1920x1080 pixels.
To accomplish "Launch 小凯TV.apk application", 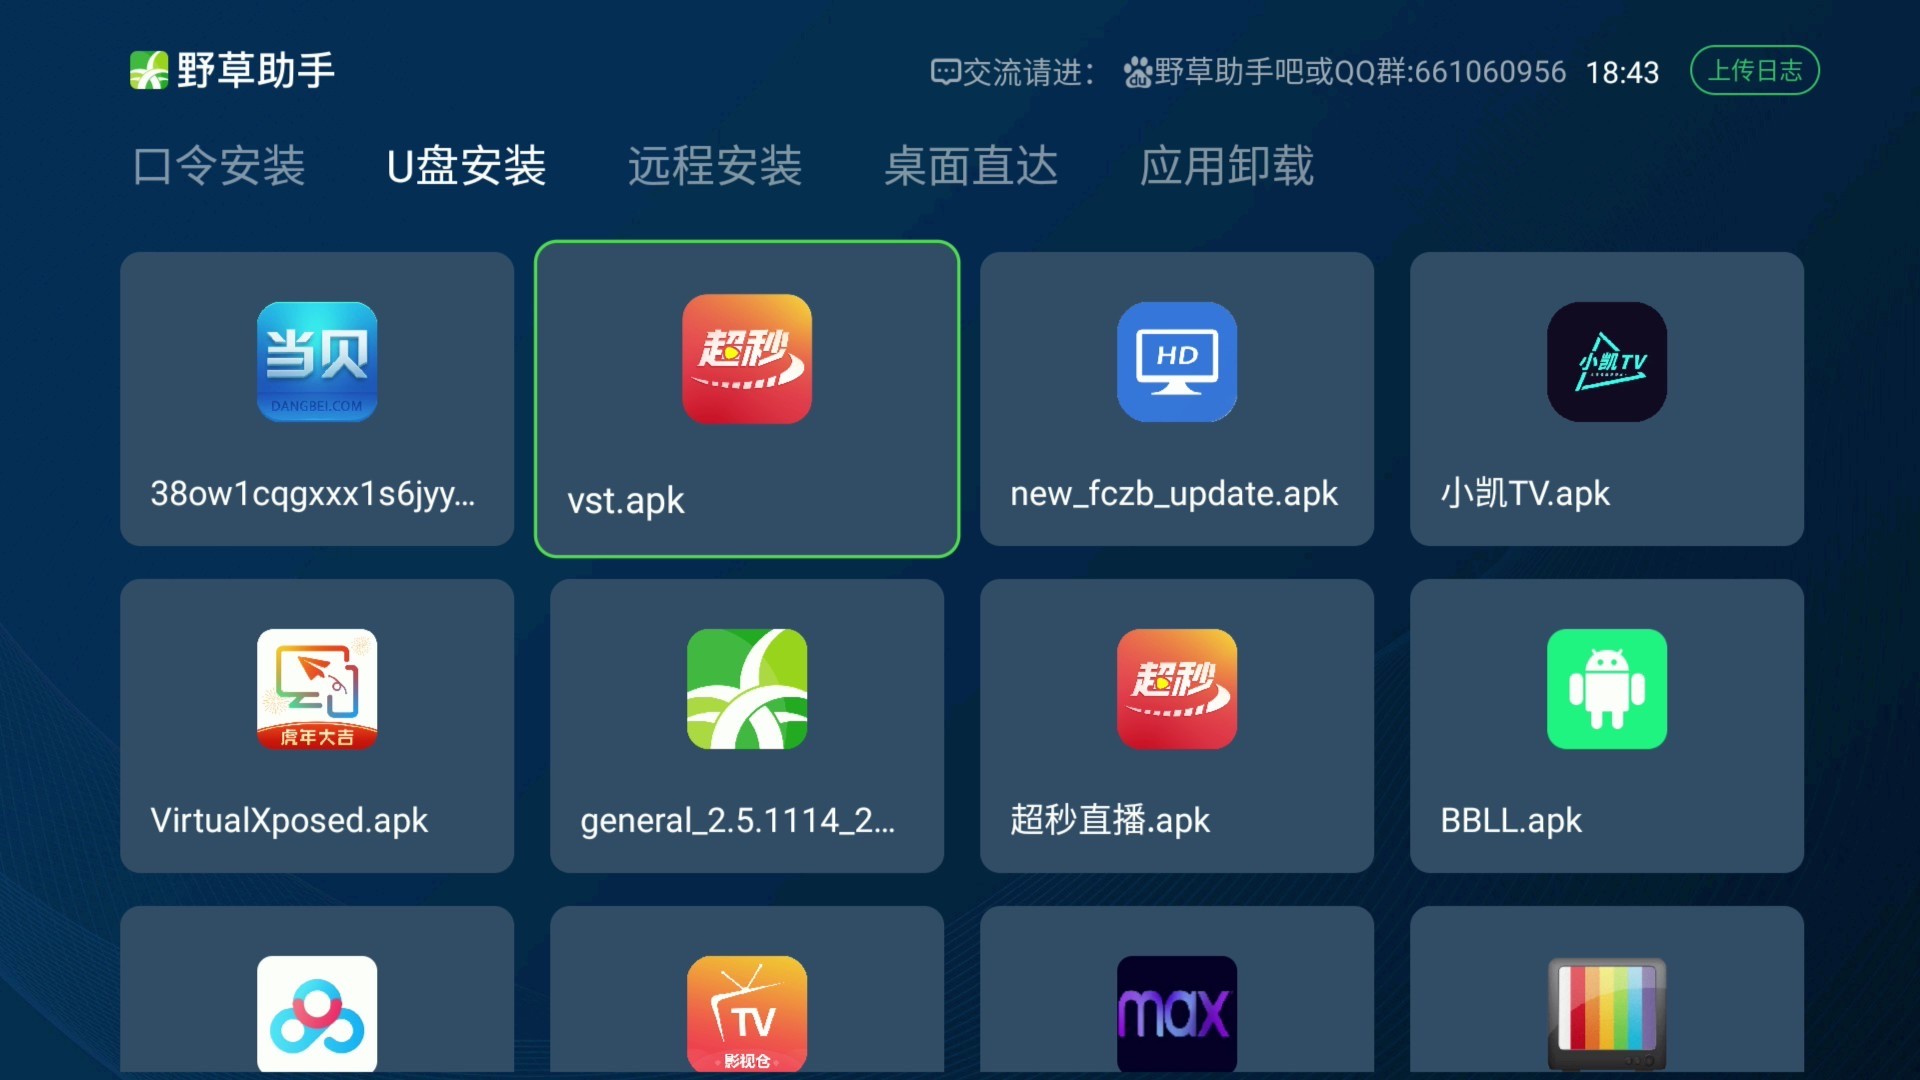I will [1605, 398].
